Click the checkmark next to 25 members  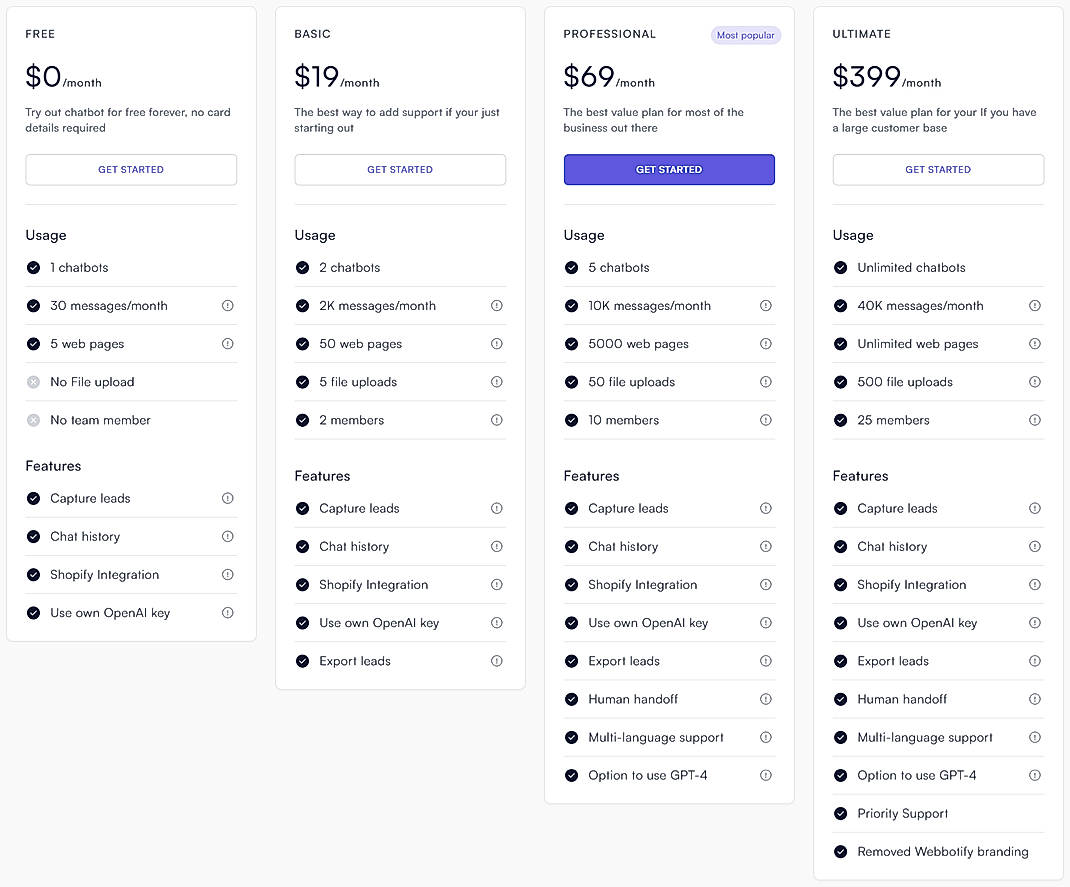click(x=840, y=419)
